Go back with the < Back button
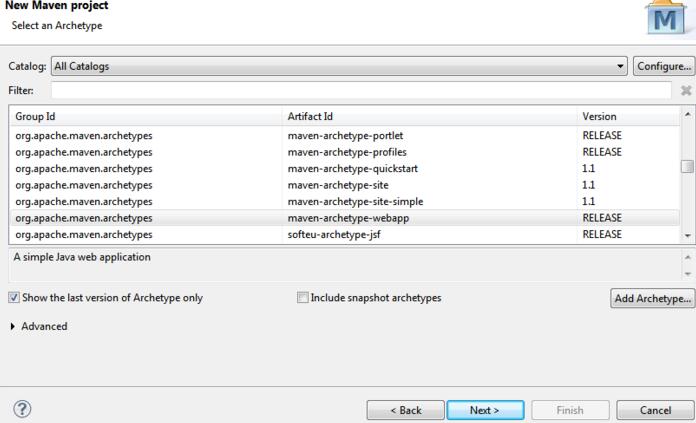This screenshot has height=423, width=696. (x=405, y=410)
